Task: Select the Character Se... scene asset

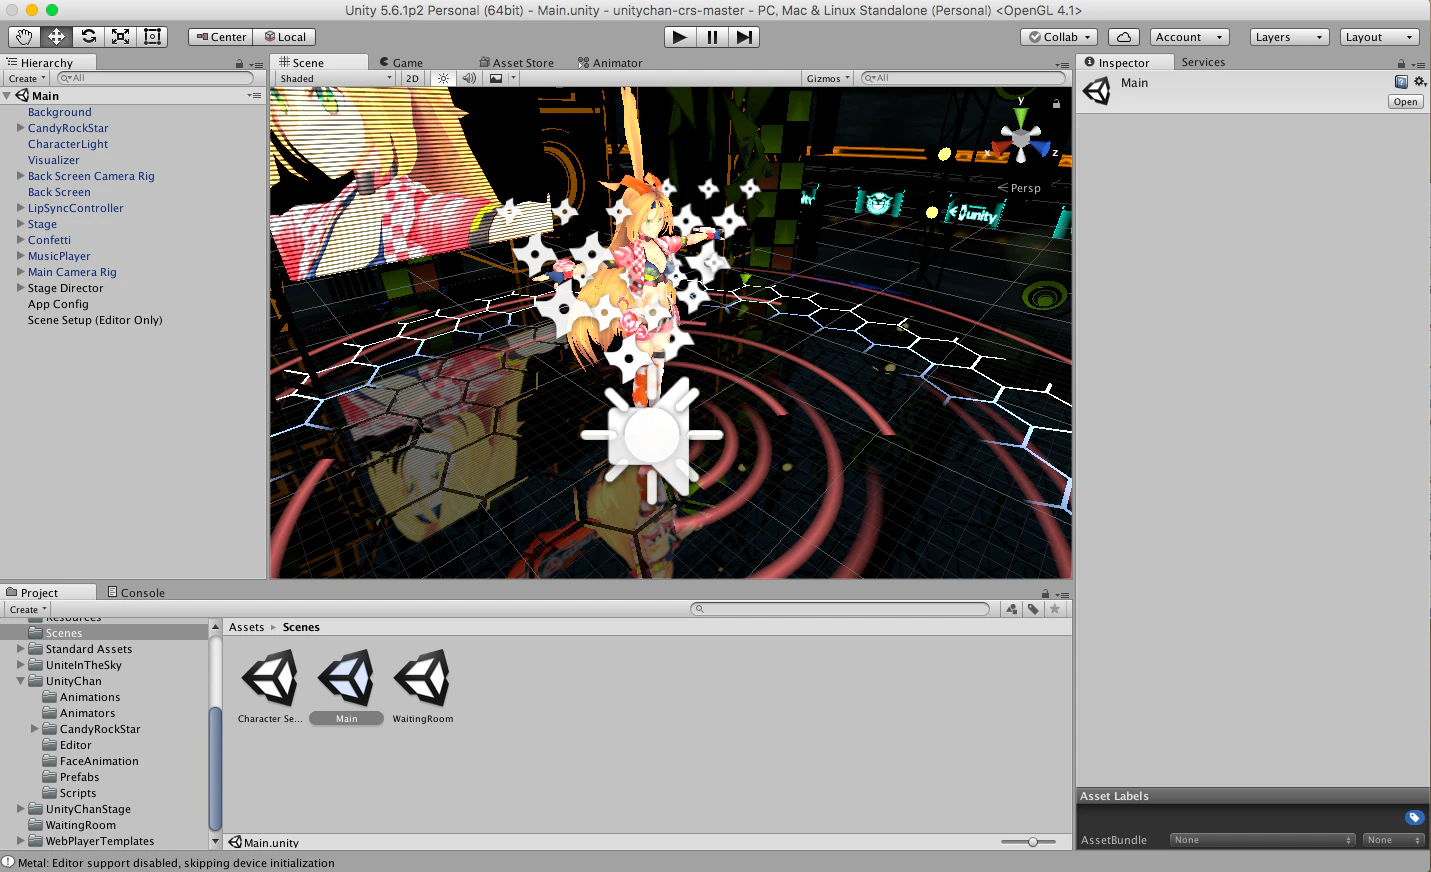Action: tap(270, 687)
